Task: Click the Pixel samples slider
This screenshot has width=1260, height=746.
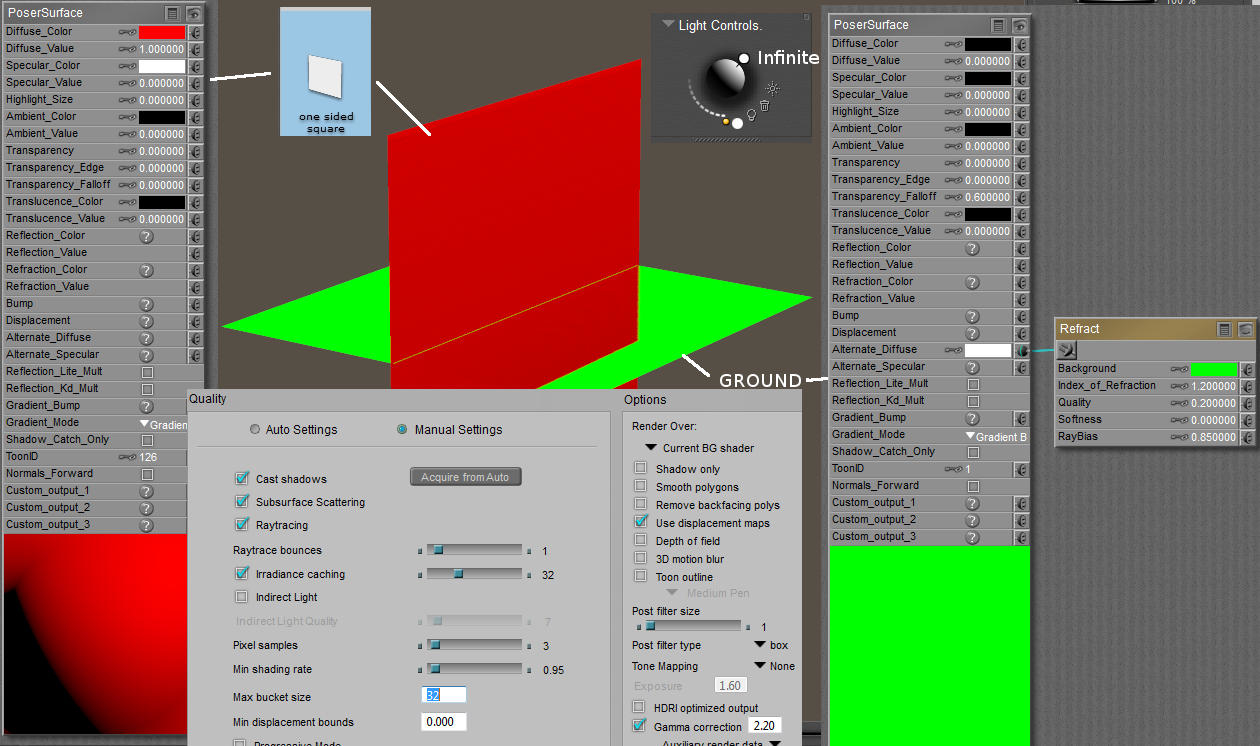Action: click(474, 645)
